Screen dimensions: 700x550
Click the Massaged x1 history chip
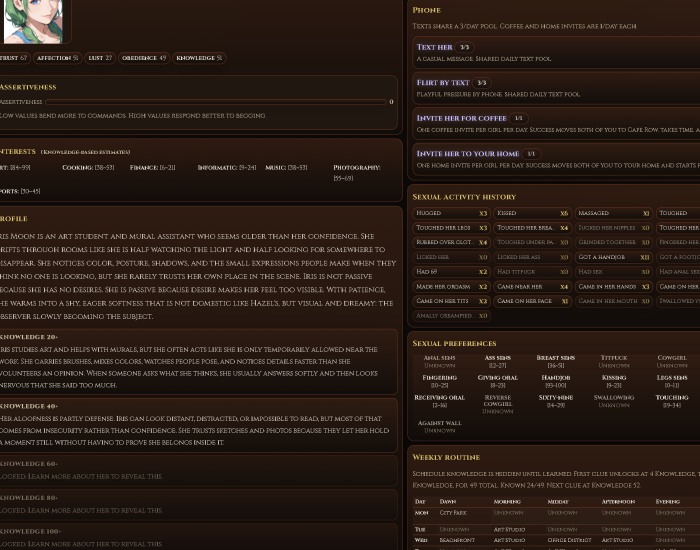614,213
